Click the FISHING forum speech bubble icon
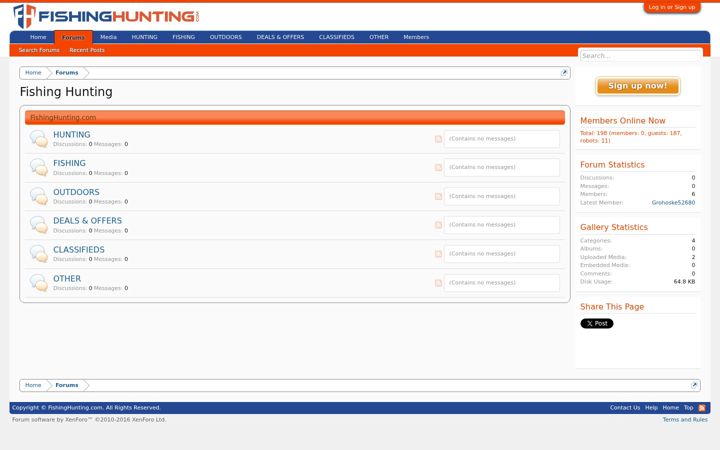This screenshot has width=720, height=450. click(x=39, y=168)
